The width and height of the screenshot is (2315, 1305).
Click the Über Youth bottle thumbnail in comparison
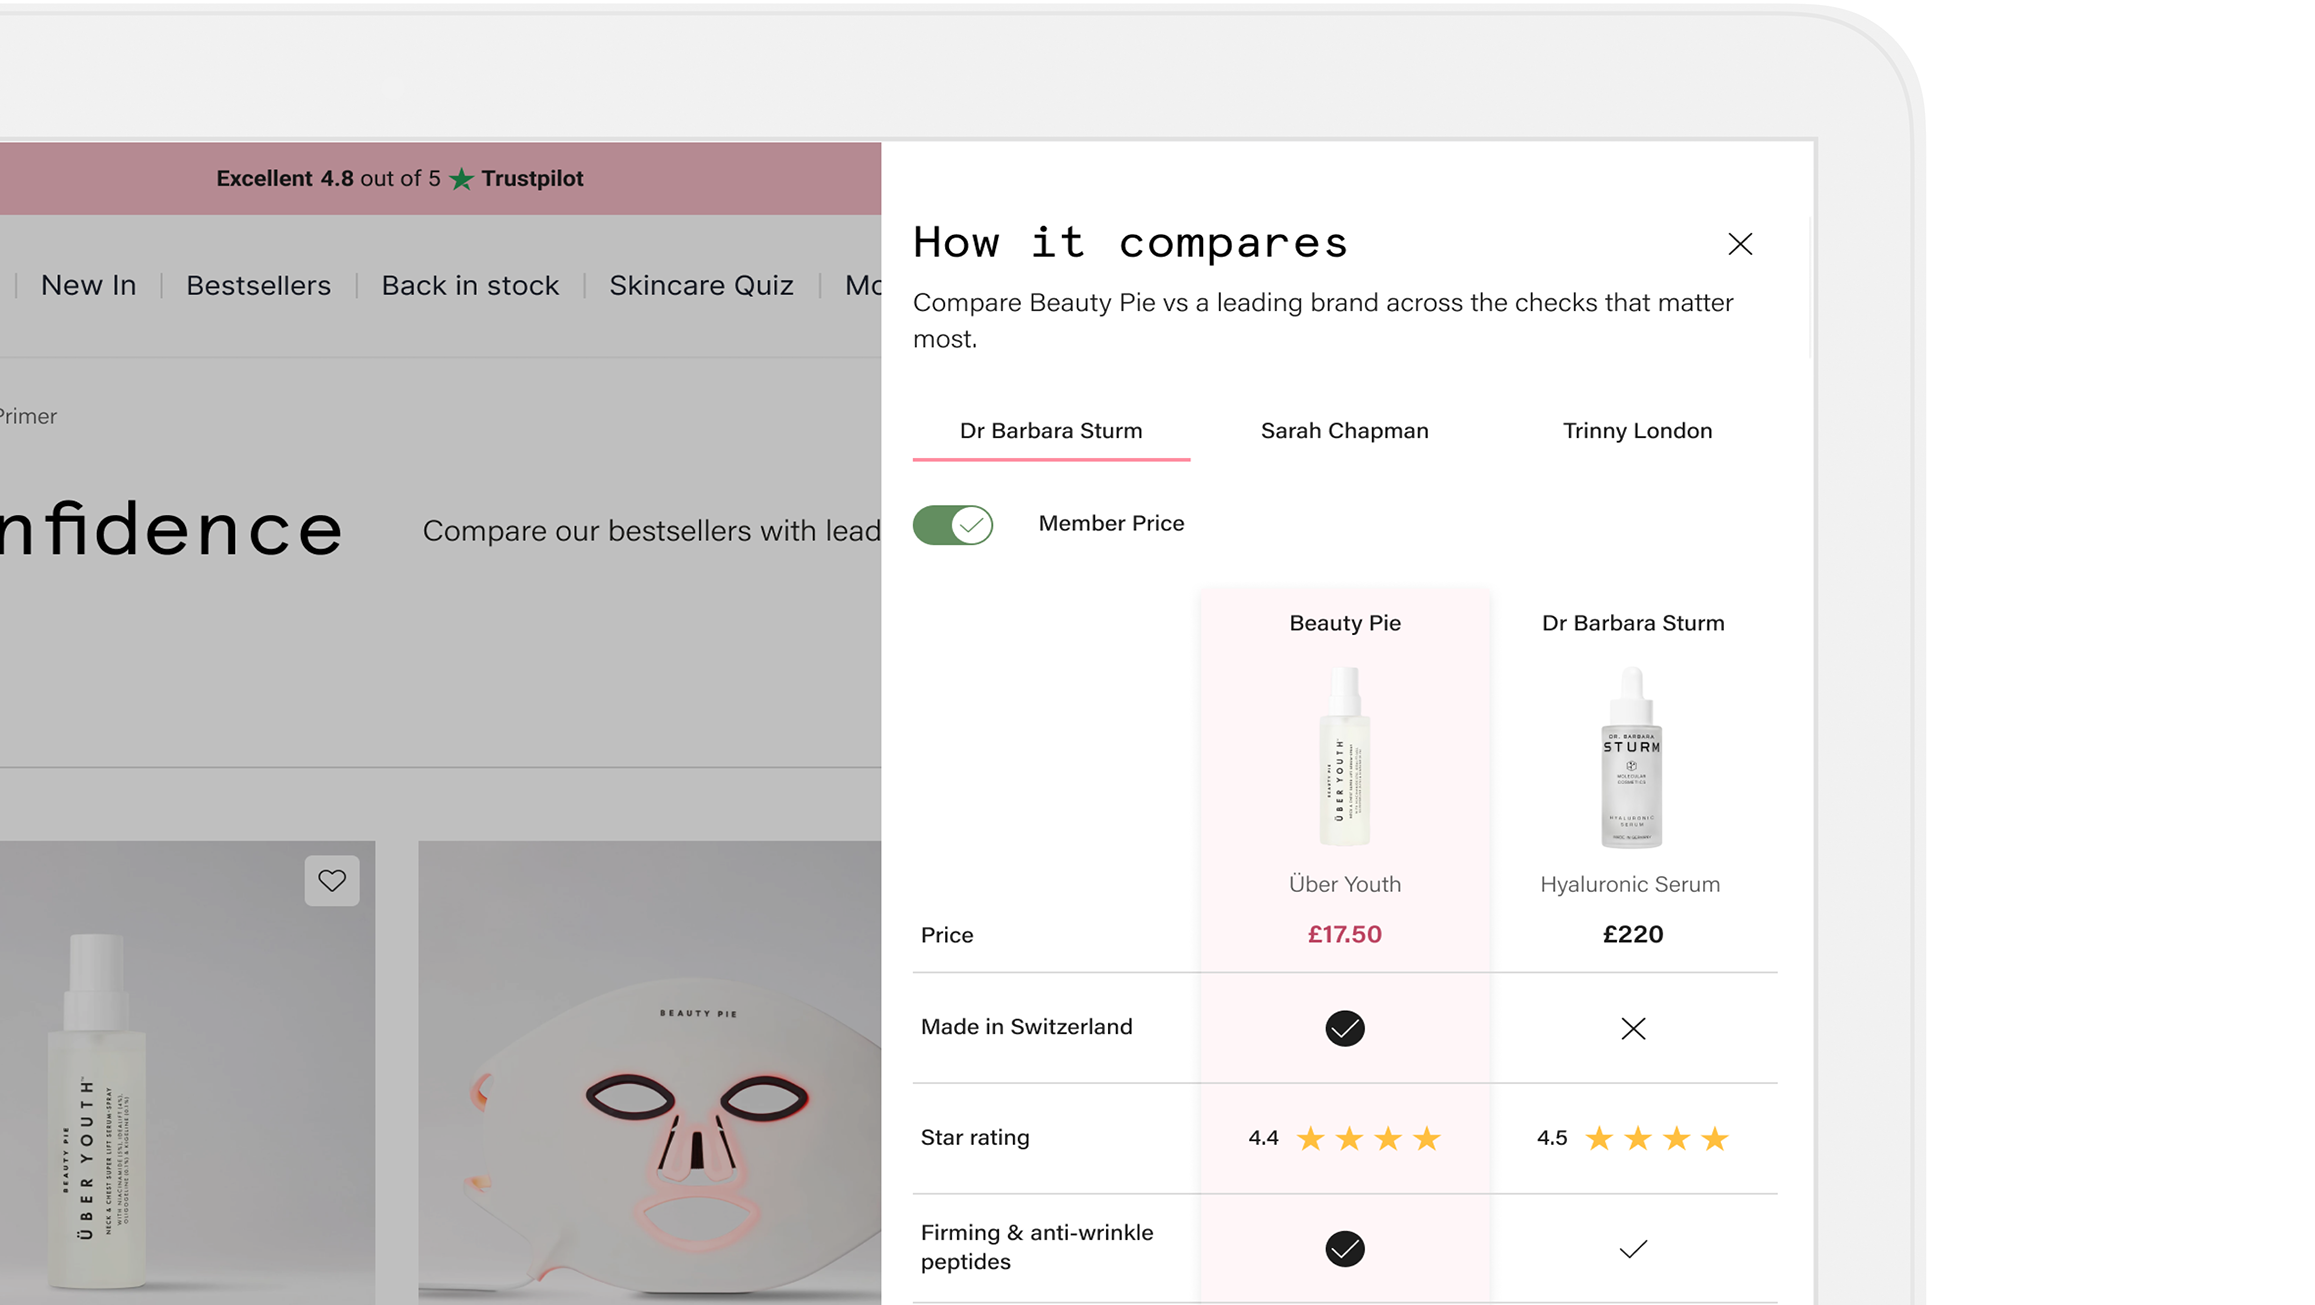[1344, 757]
